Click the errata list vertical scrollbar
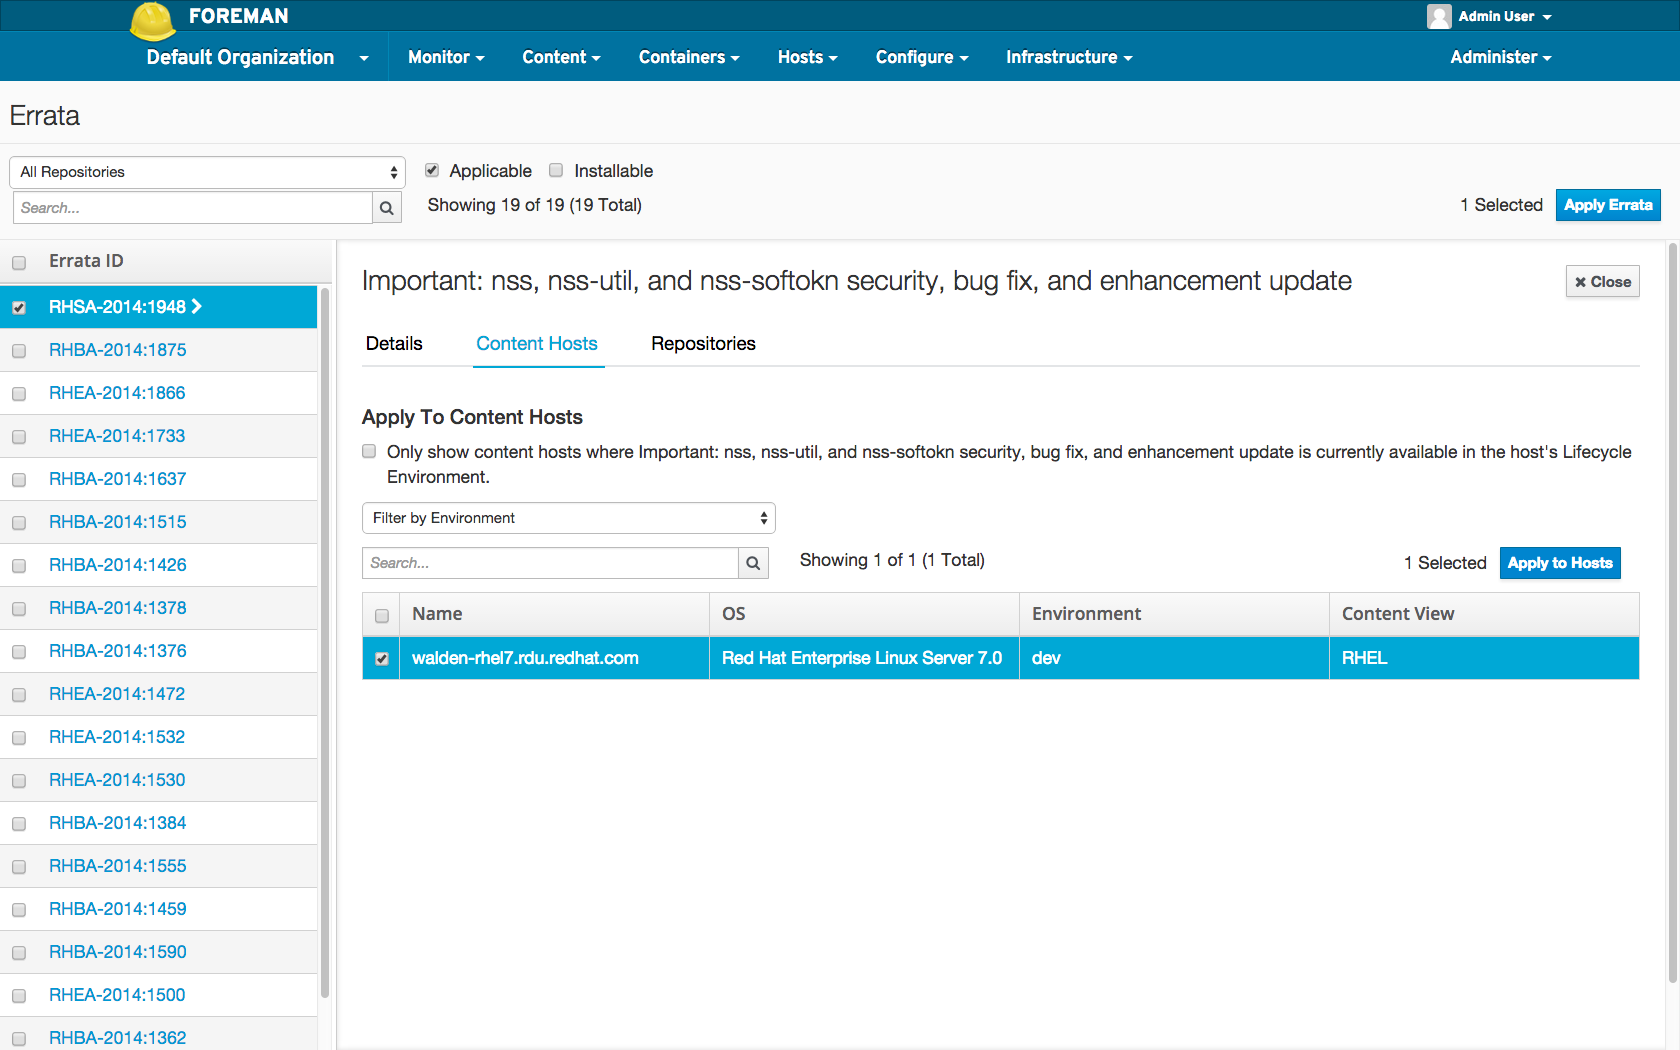The height and width of the screenshot is (1050, 1680). (x=325, y=642)
